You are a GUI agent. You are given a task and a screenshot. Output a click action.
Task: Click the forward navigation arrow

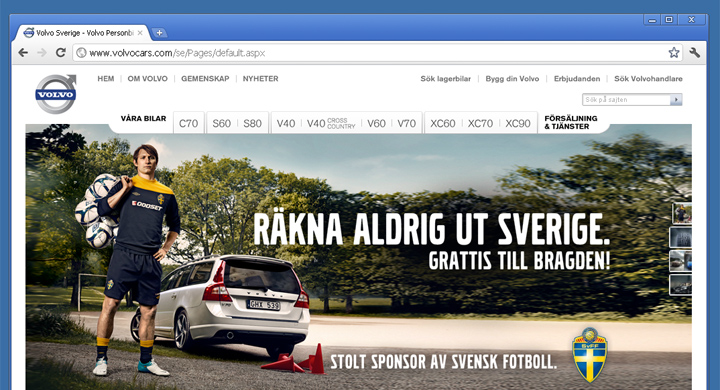click(x=42, y=53)
